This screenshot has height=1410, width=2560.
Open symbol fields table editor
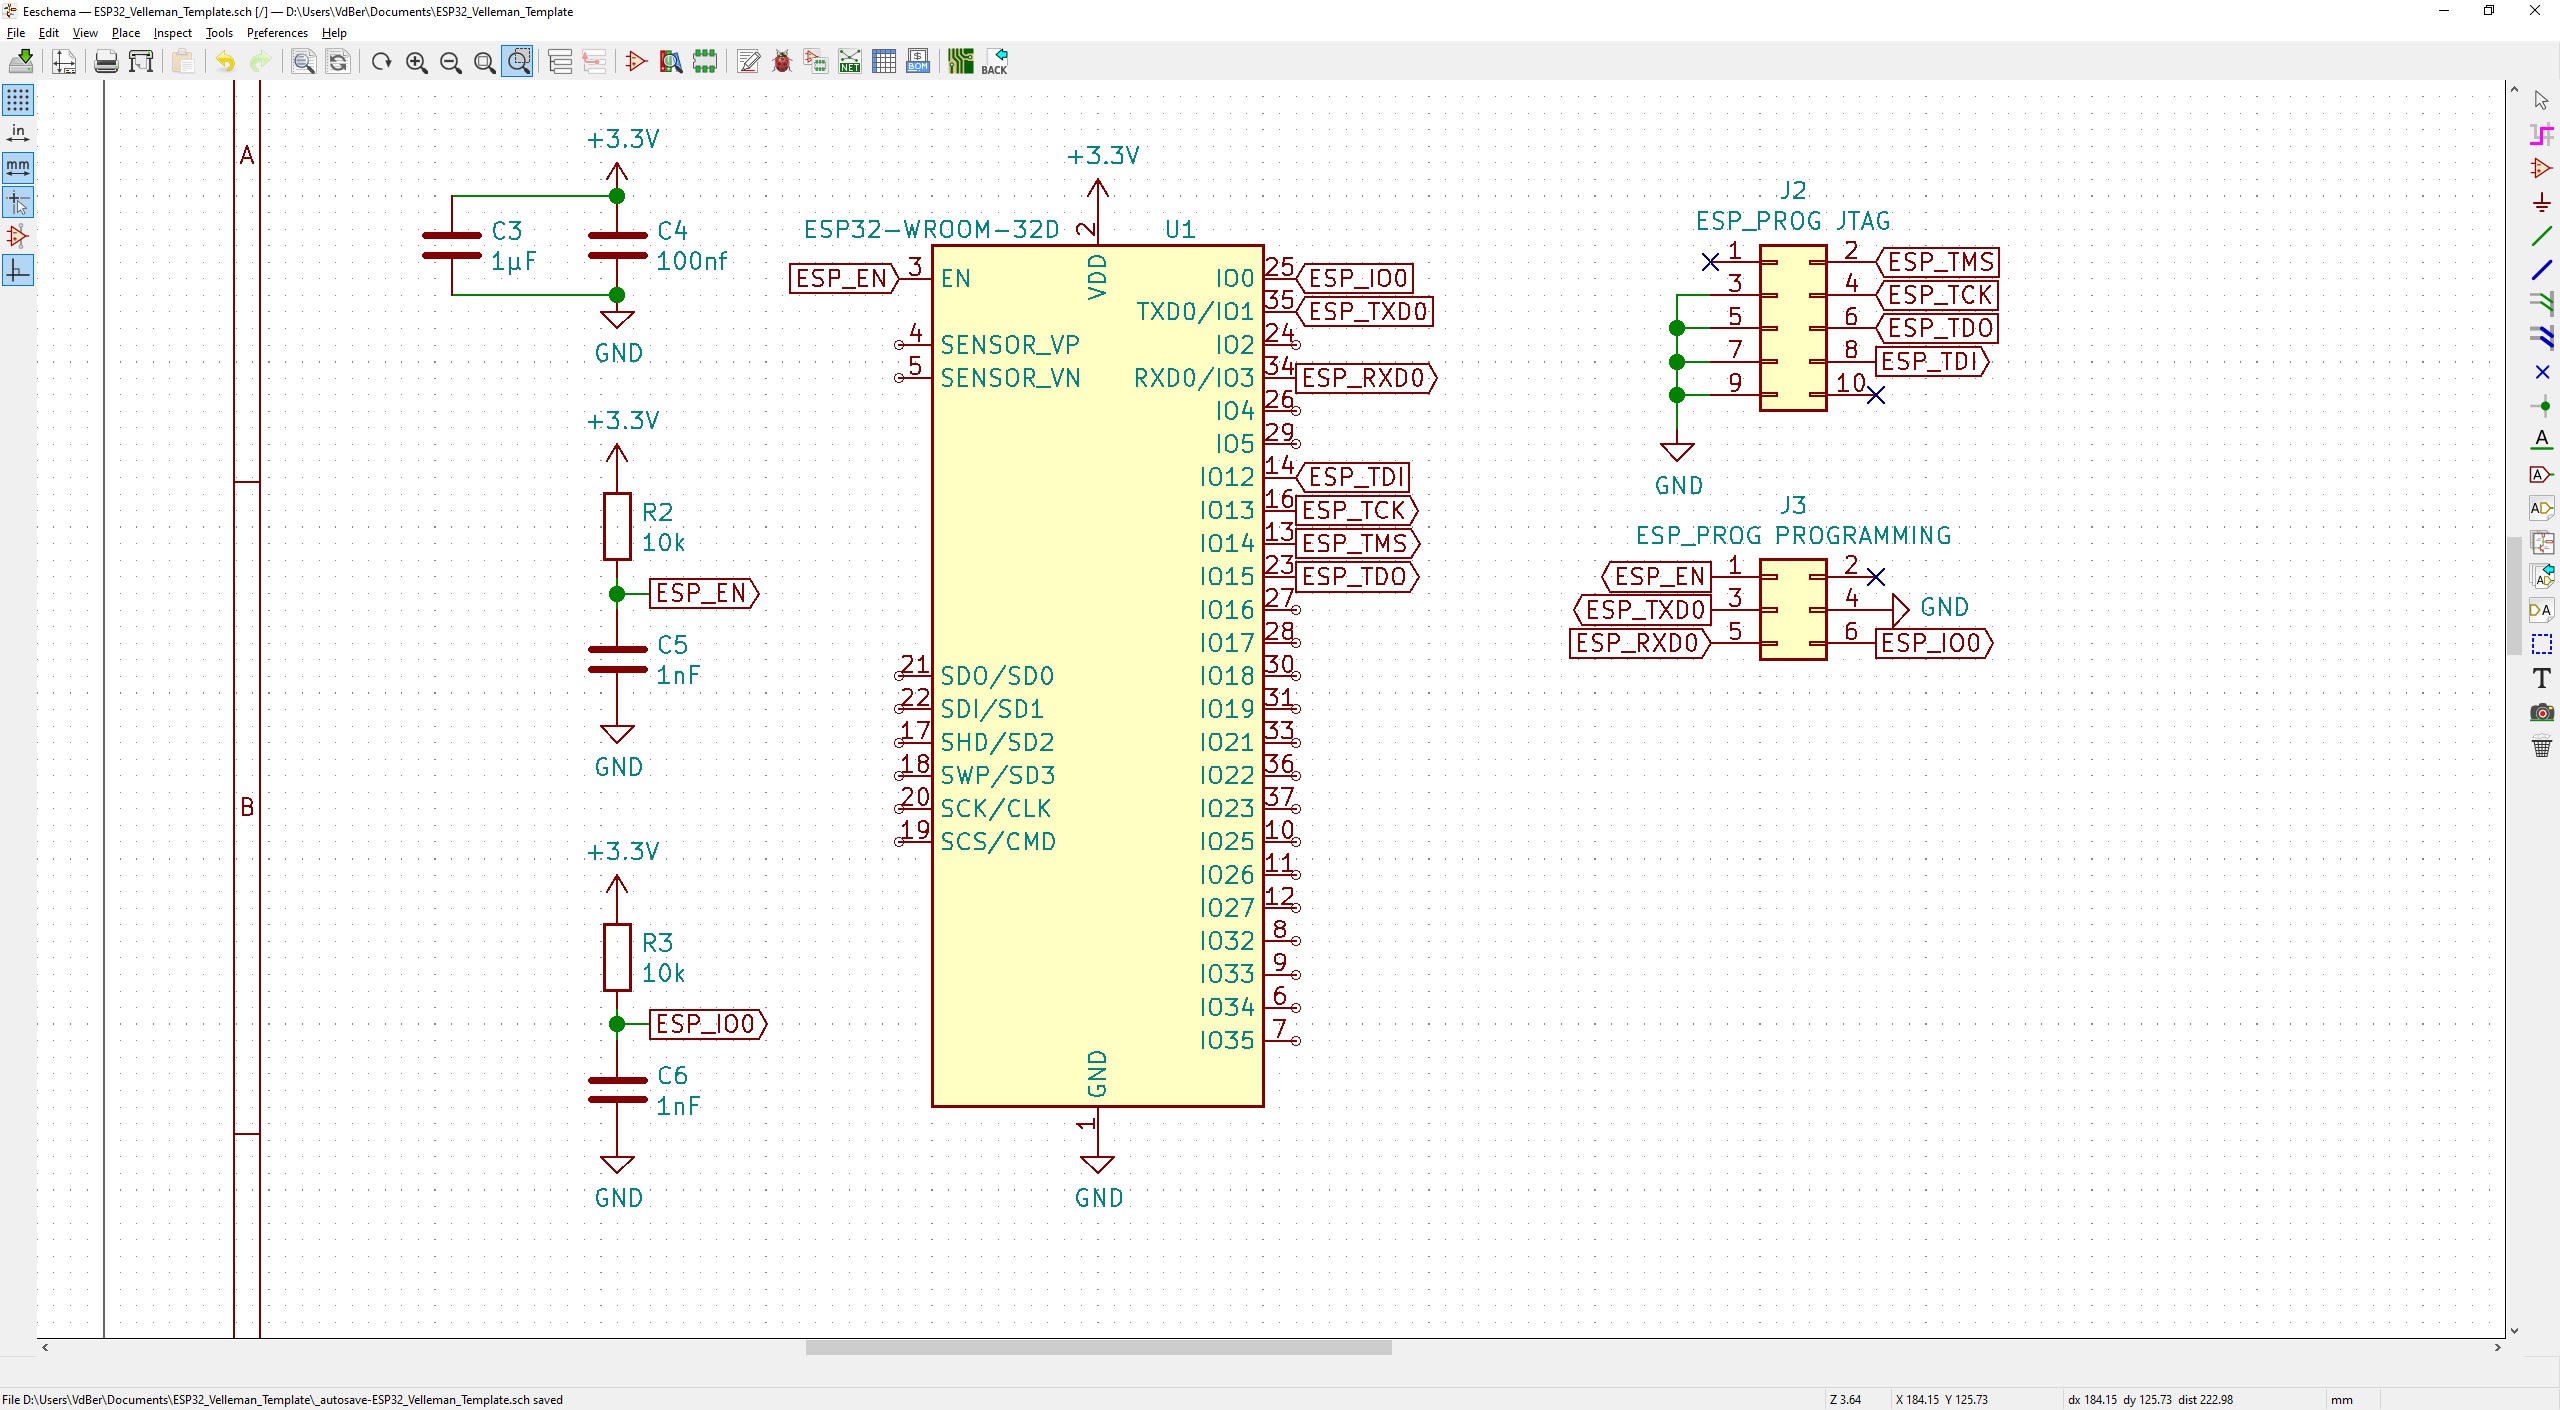pyautogui.click(x=884, y=62)
